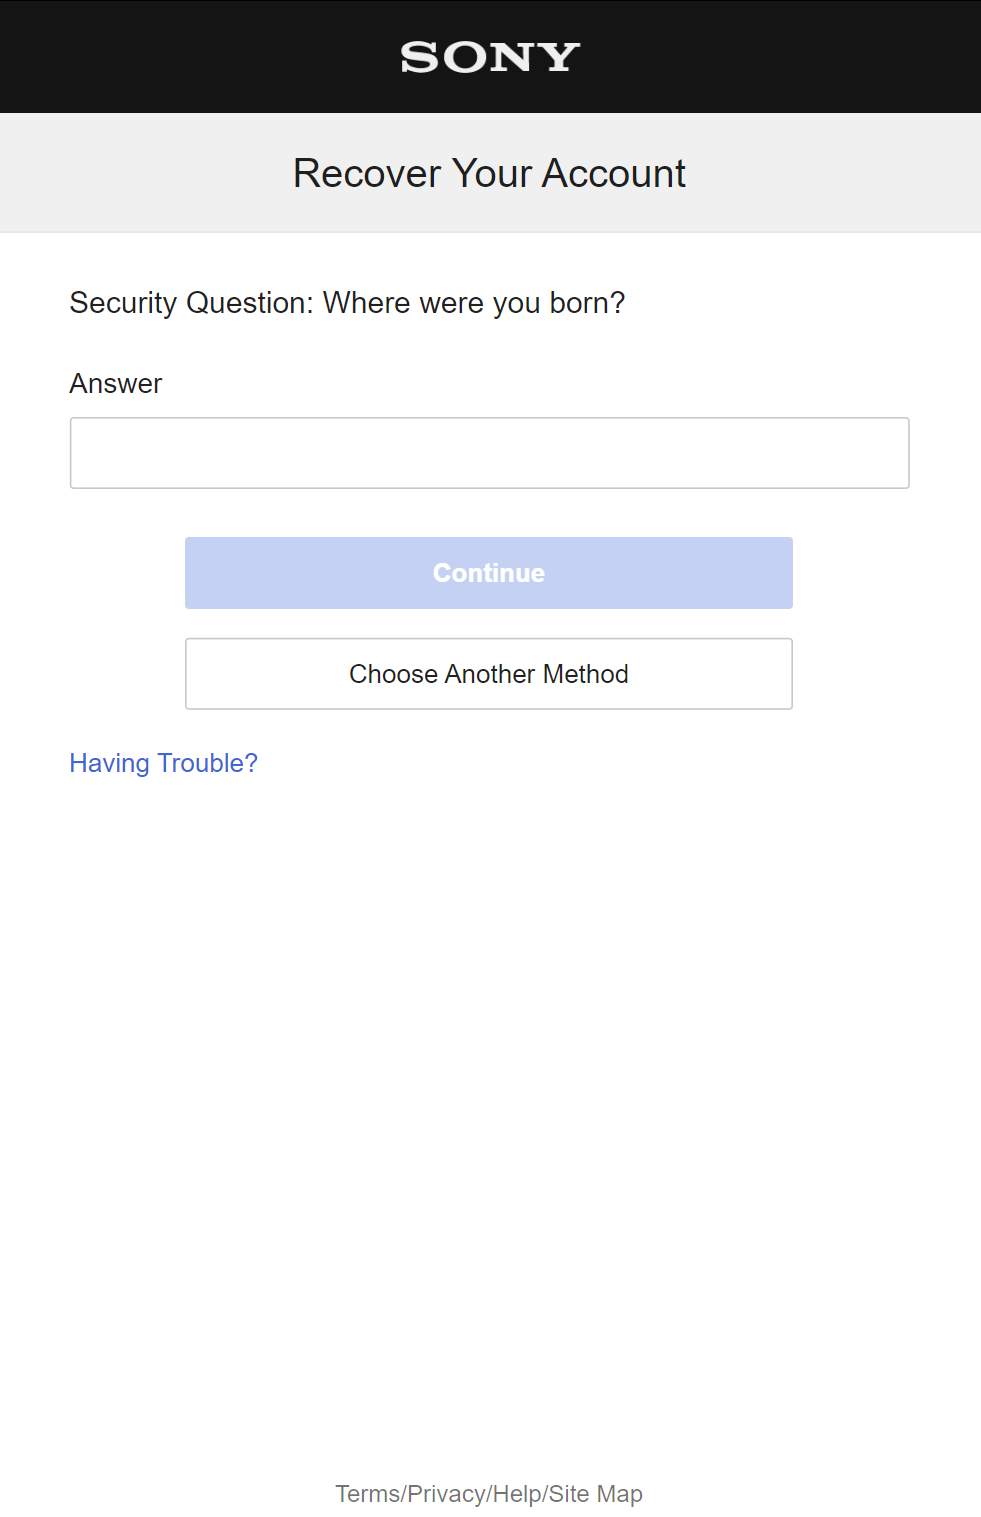Select Choose Another Method
The image size is (981, 1517).
(489, 674)
